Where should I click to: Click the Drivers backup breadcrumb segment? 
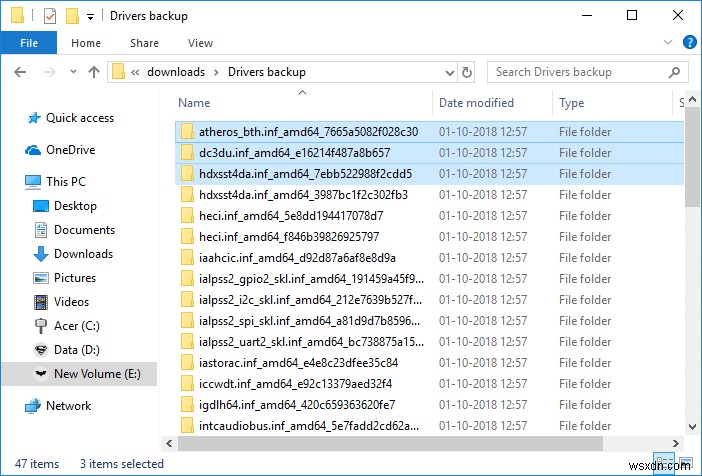[x=267, y=72]
